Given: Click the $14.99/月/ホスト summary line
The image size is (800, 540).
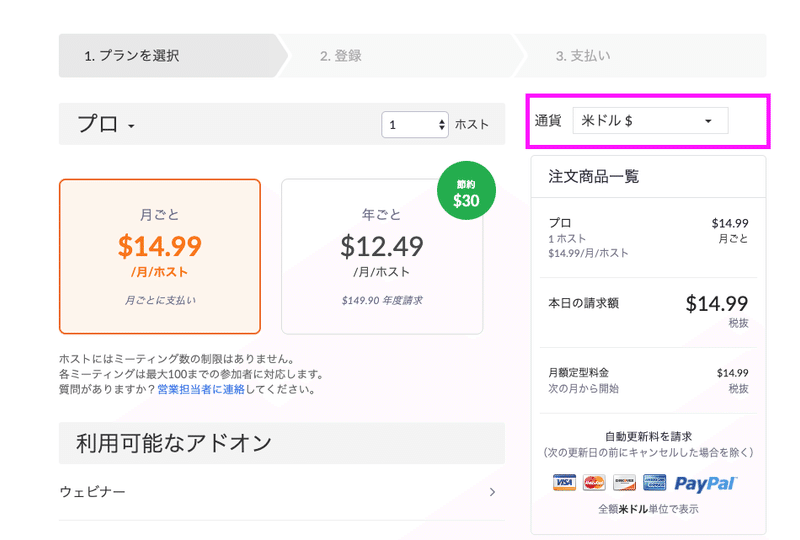Looking at the screenshot, I should (x=588, y=253).
